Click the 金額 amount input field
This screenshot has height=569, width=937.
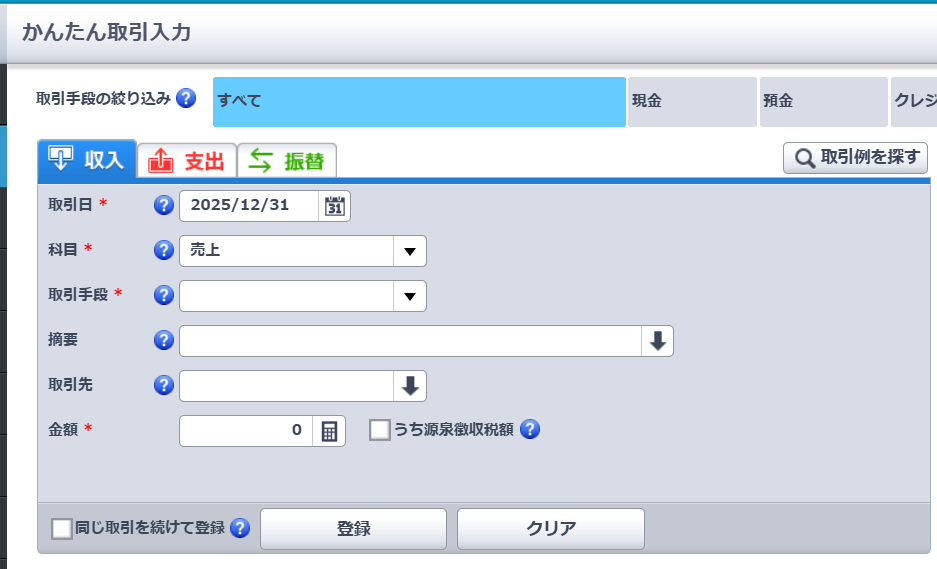(246, 431)
